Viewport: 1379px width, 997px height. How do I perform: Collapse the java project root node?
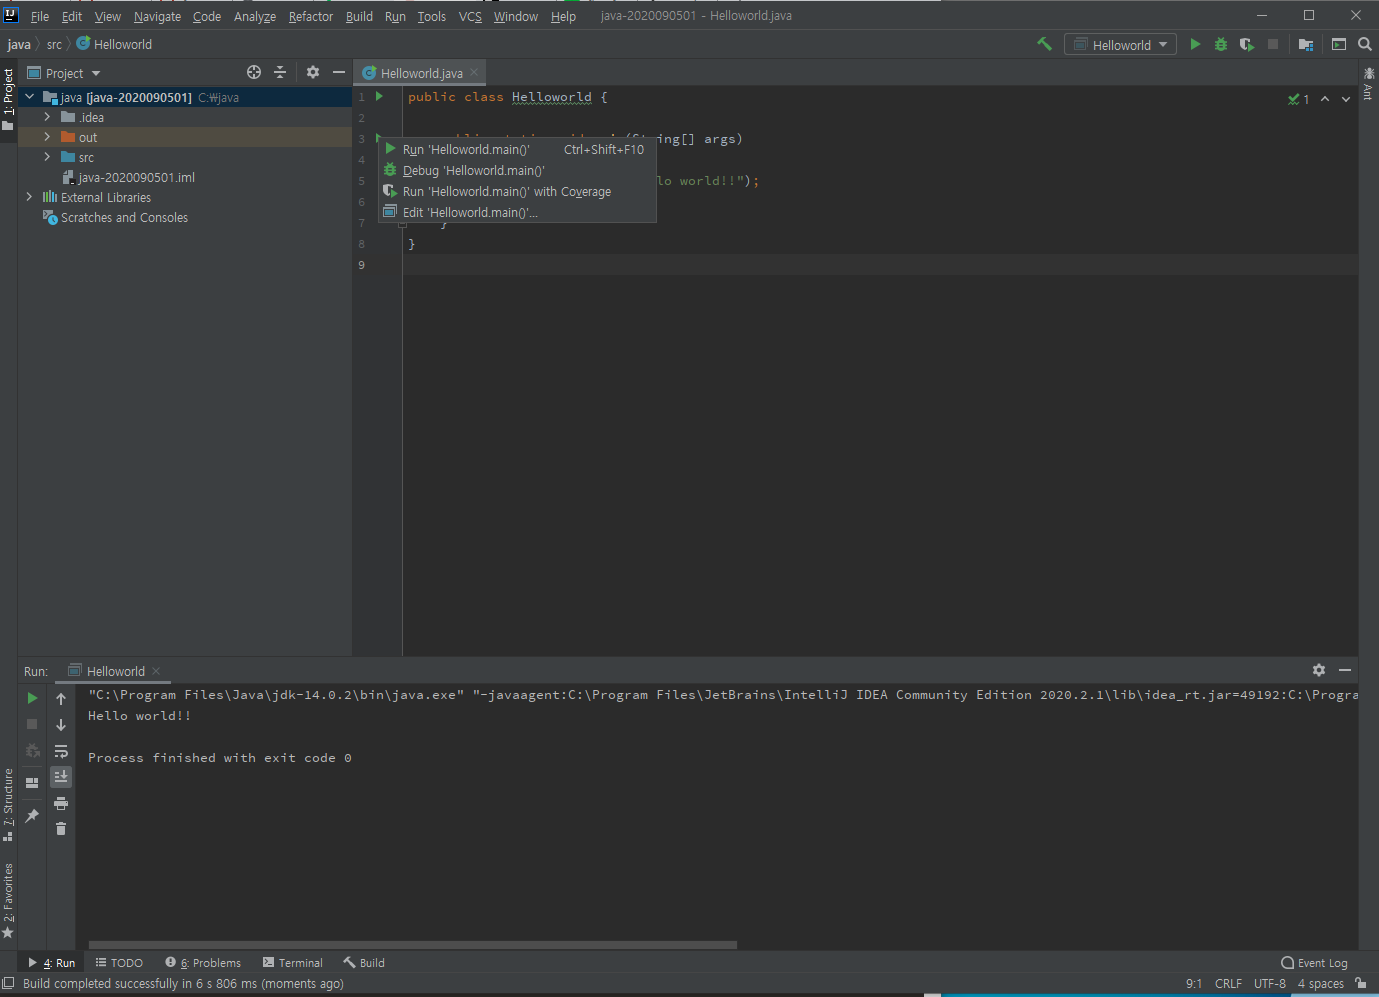tap(30, 97)
